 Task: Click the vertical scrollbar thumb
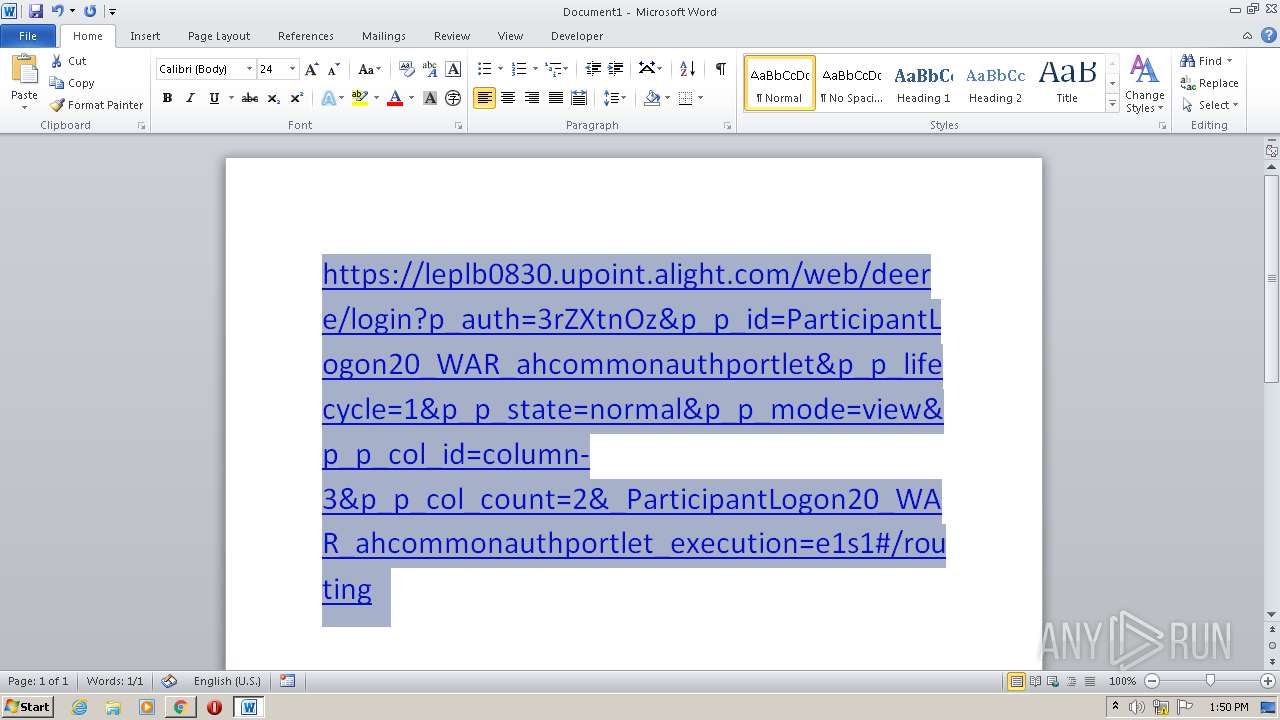point(1271,278)
